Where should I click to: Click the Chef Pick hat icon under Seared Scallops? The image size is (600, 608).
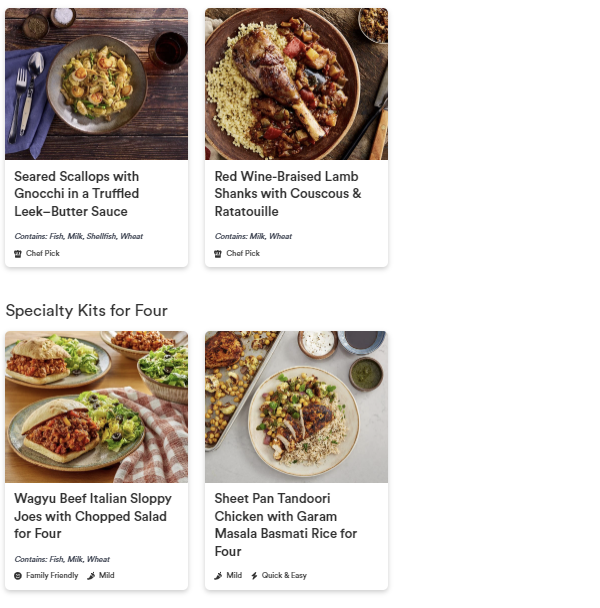18,254
